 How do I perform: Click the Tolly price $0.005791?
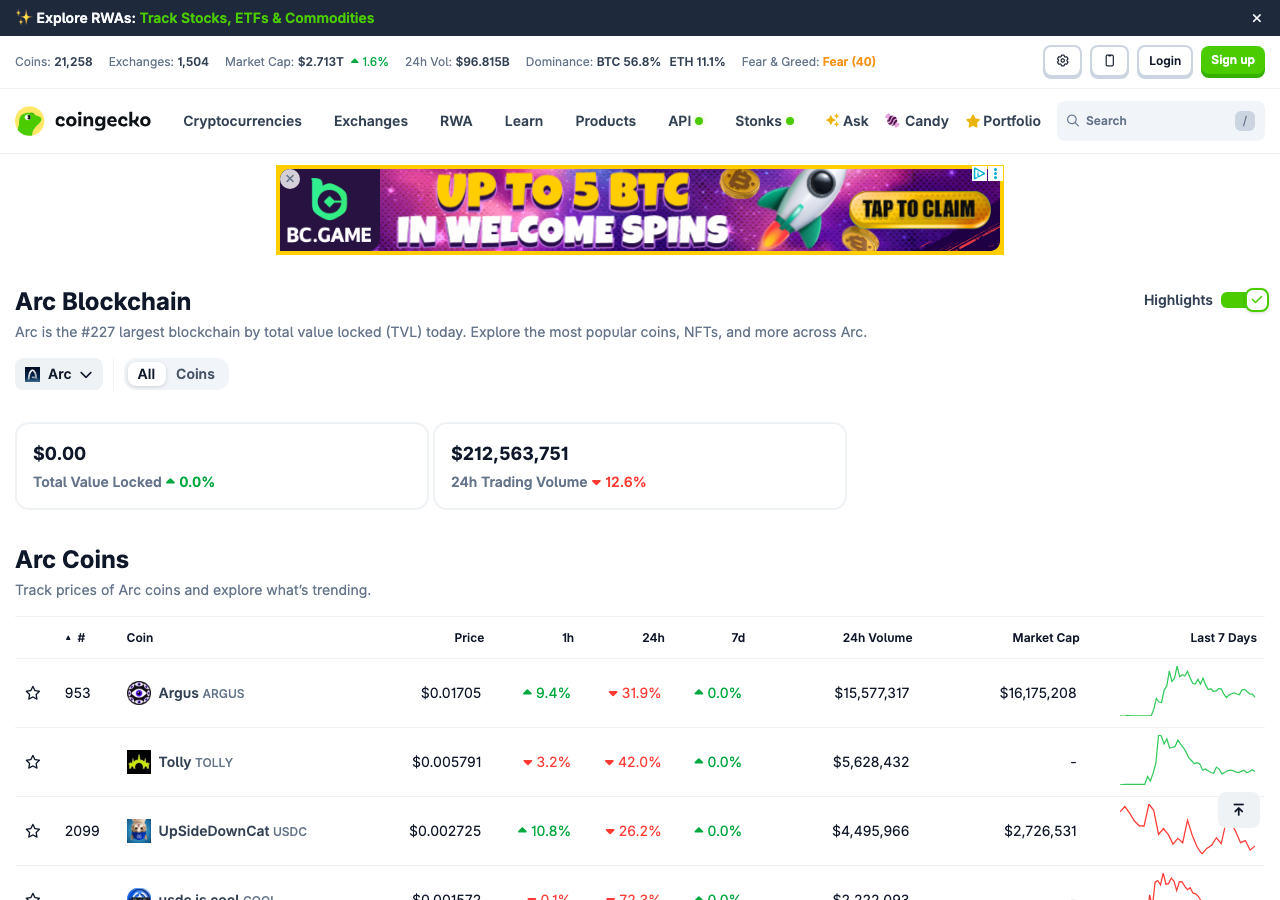(447, 762)
